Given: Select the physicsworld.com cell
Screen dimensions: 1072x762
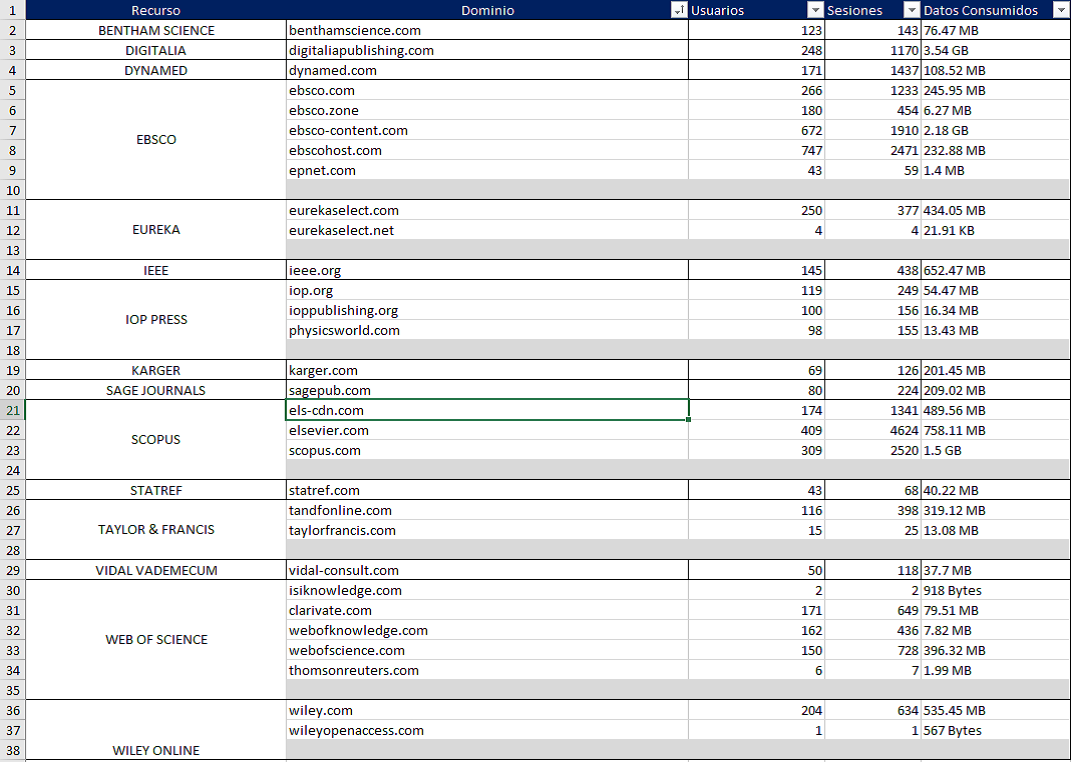Looking at the screenshot, I should point(487,330).
